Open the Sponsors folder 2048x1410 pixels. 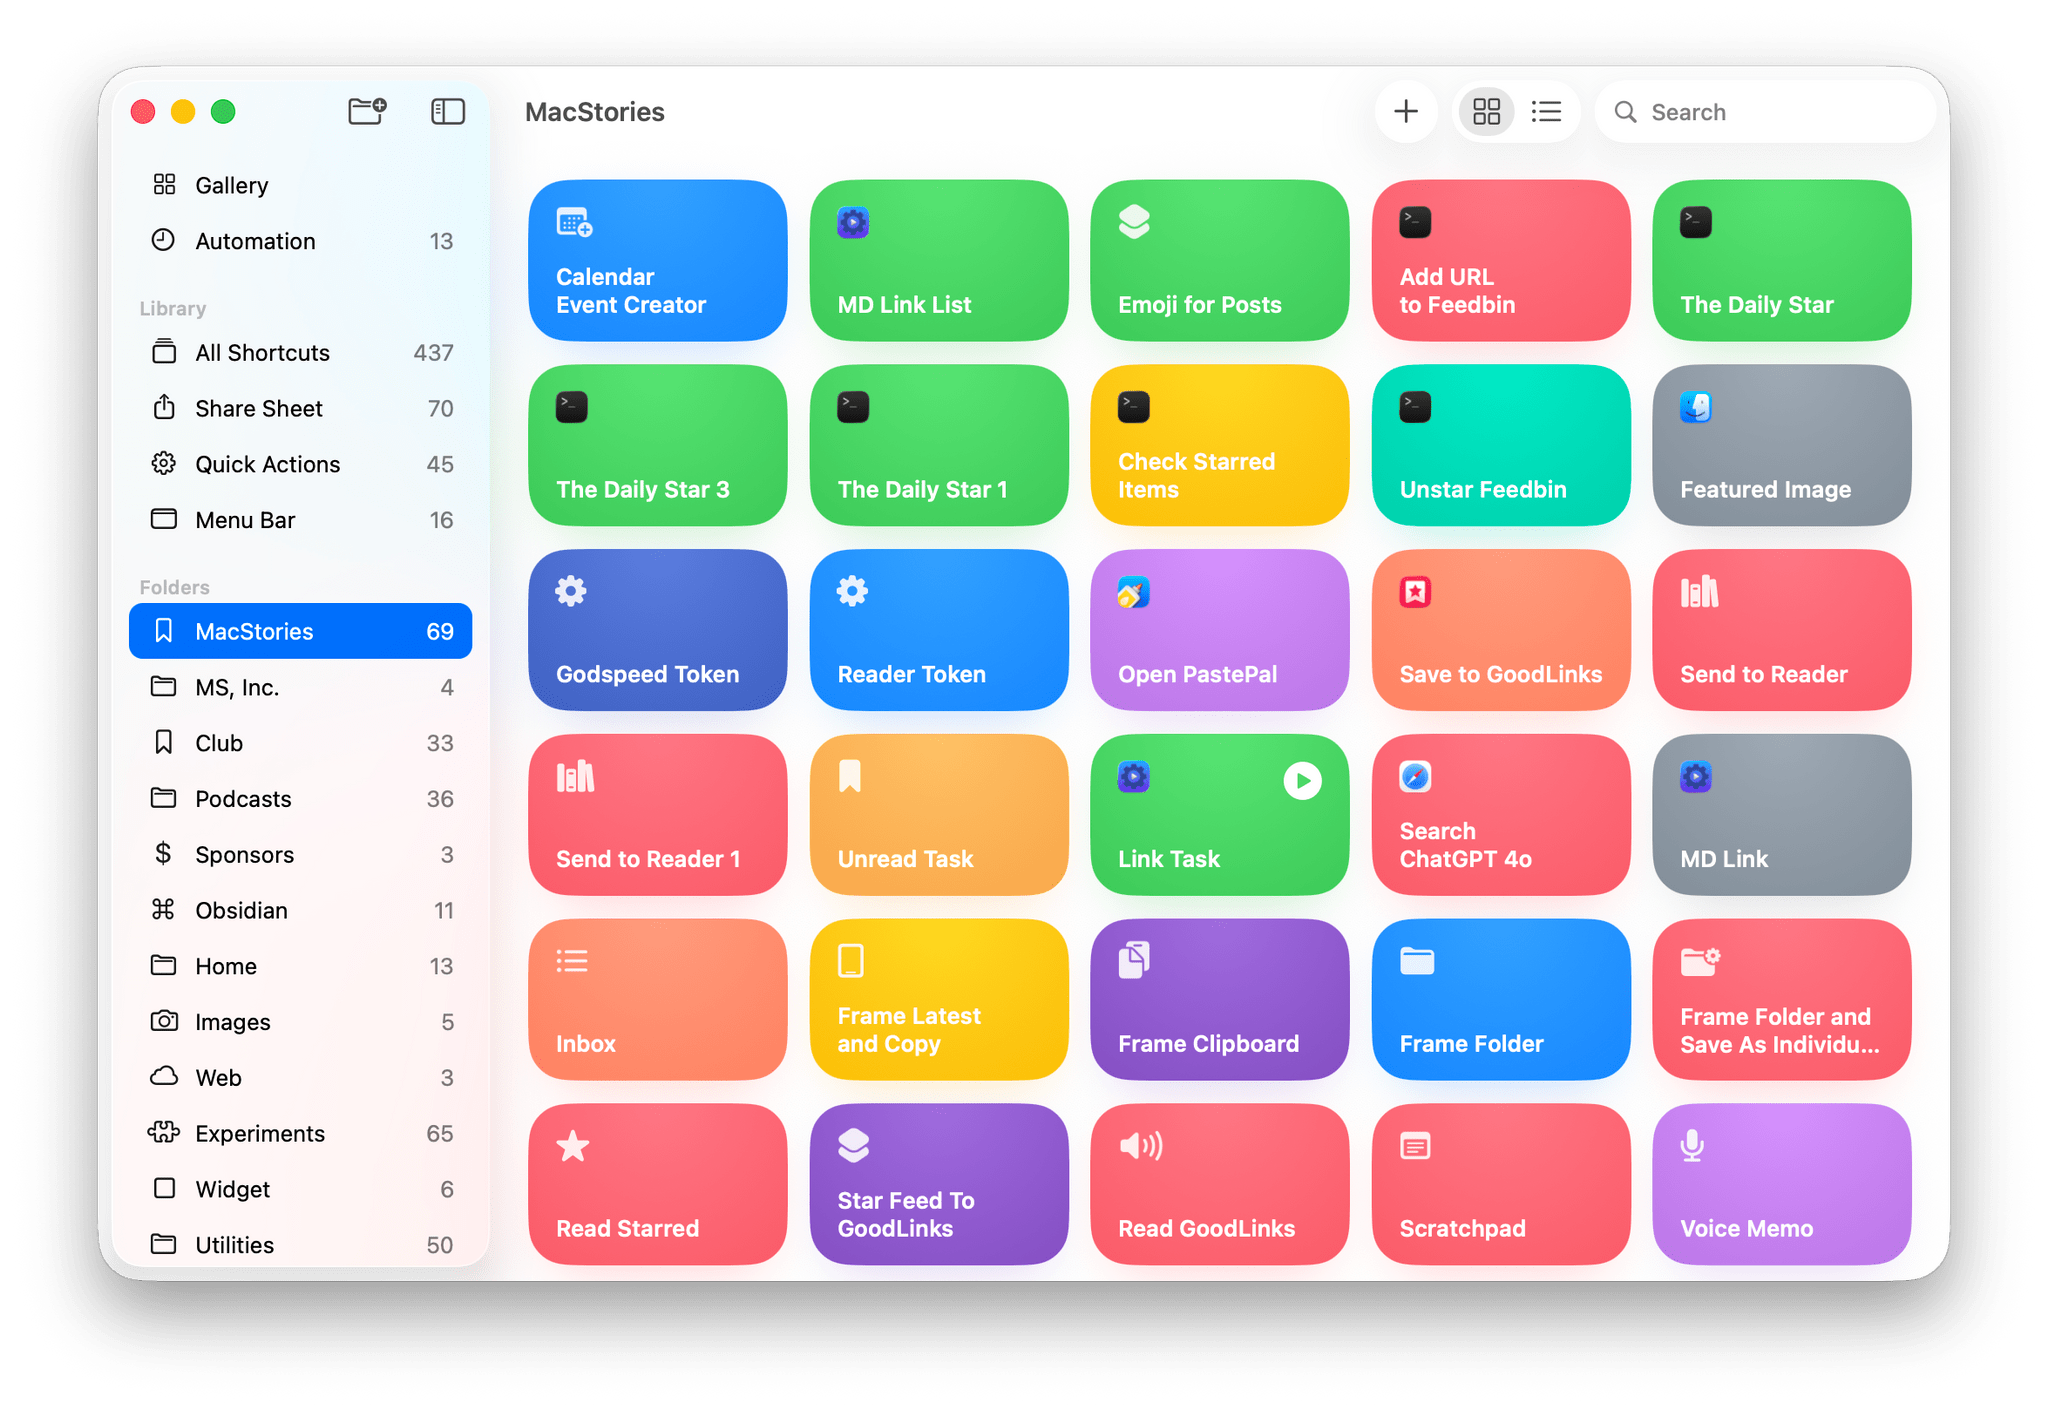[300, 854]
